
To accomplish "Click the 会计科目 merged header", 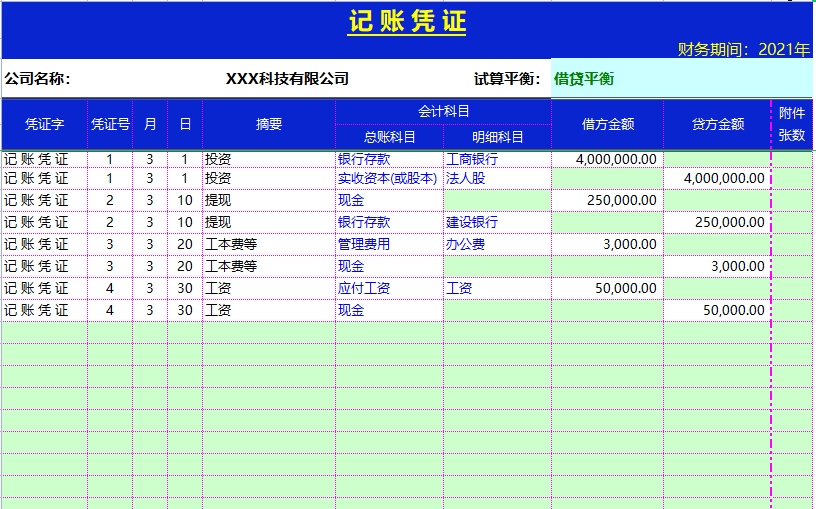I will 443,111.
